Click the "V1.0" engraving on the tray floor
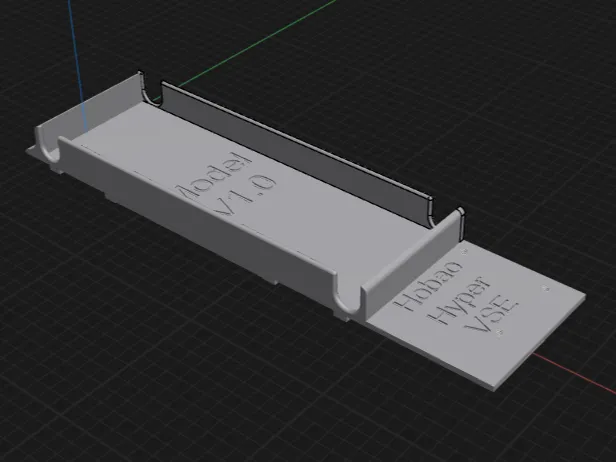The width and height of the screenshot is (616, 462). point(244,195)
